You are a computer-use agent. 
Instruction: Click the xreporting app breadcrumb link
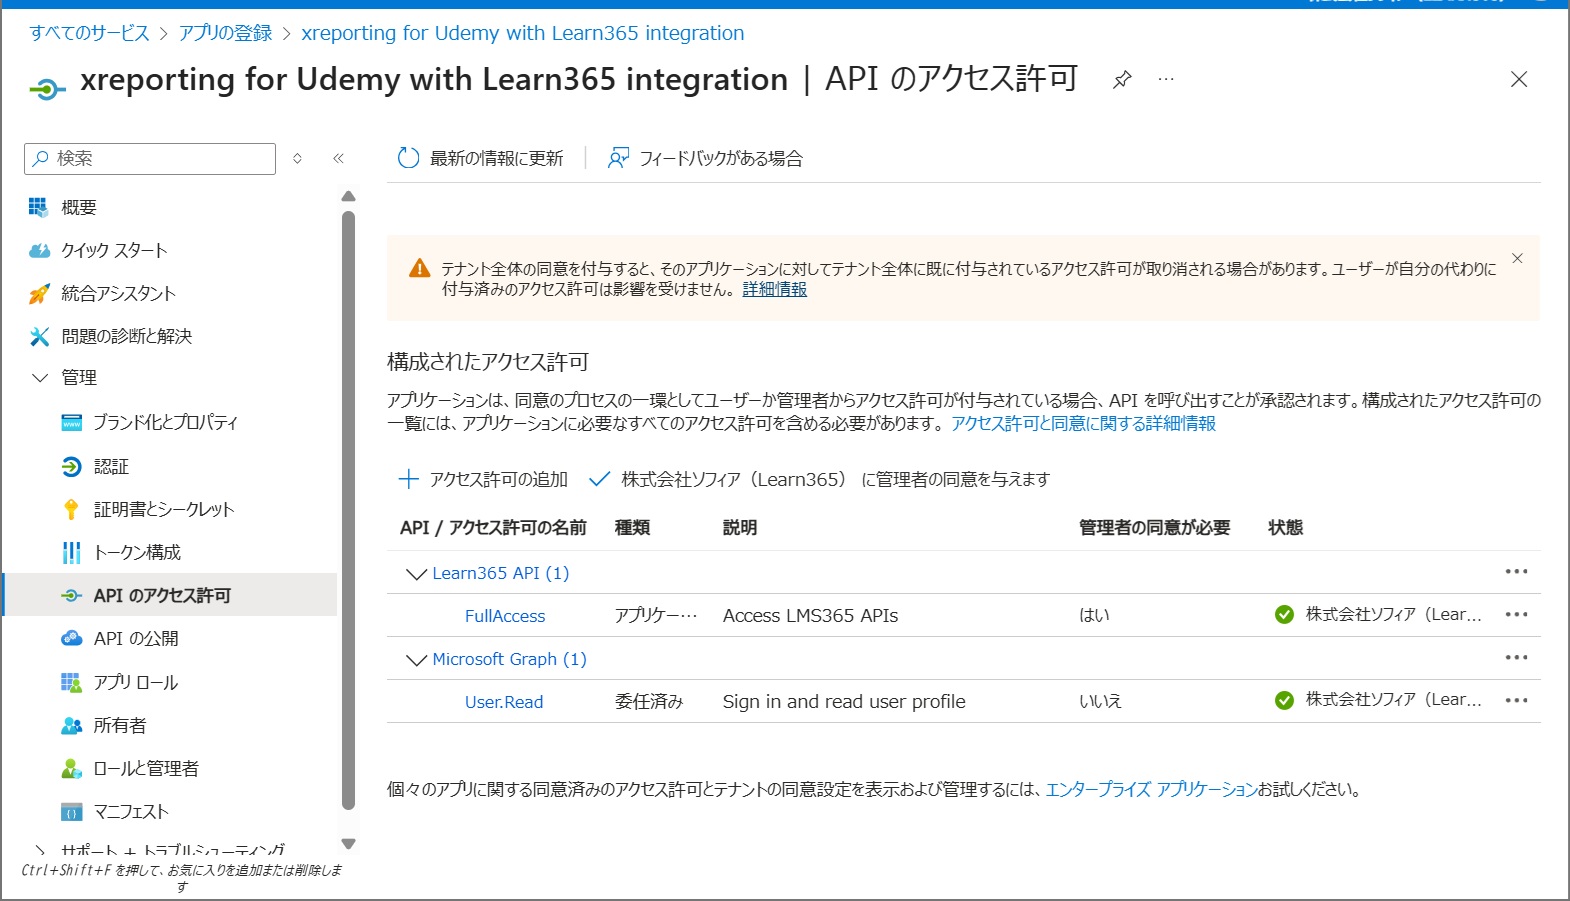[x=523, y=33]
